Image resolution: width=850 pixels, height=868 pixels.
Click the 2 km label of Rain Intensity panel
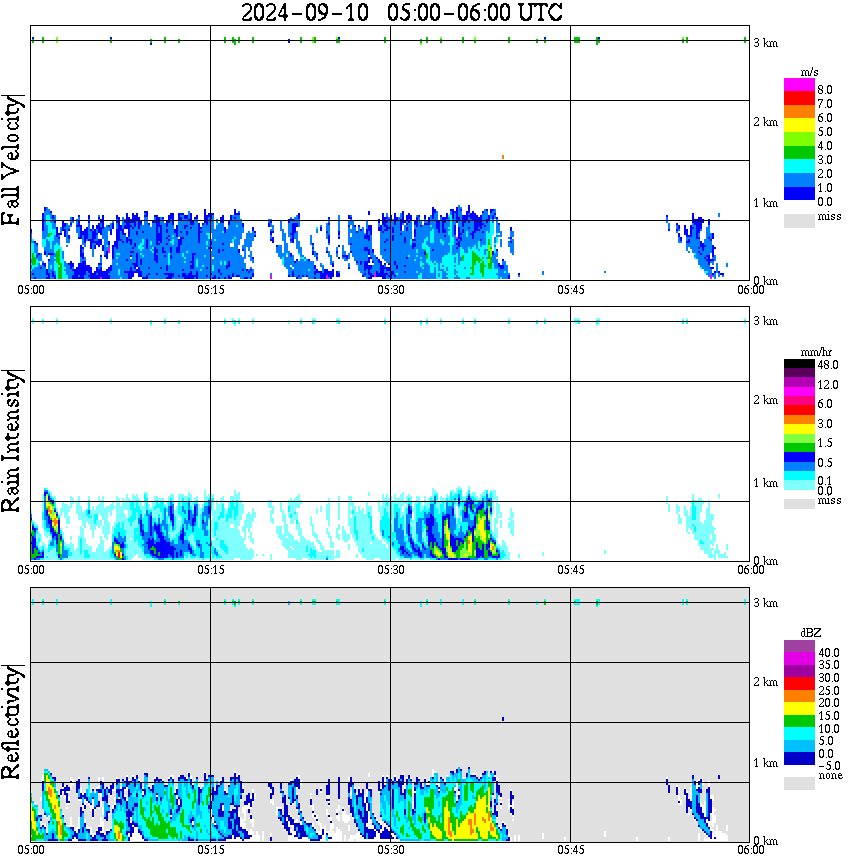point(765,400)
